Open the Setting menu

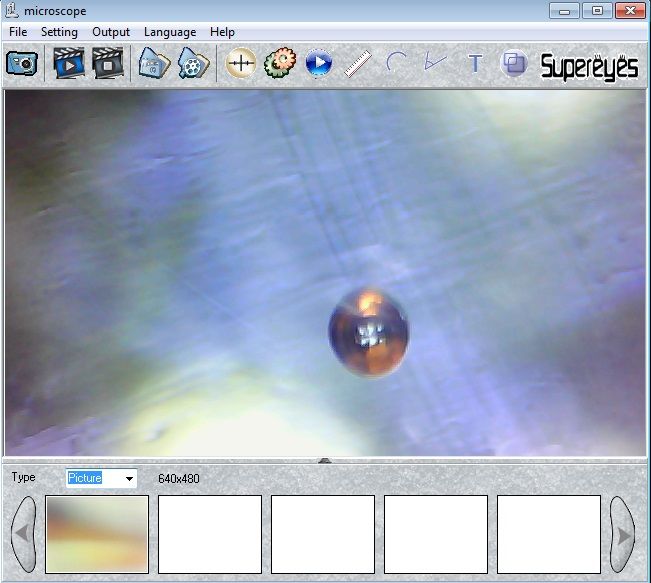pyautogui.click(x=59, y=32)
